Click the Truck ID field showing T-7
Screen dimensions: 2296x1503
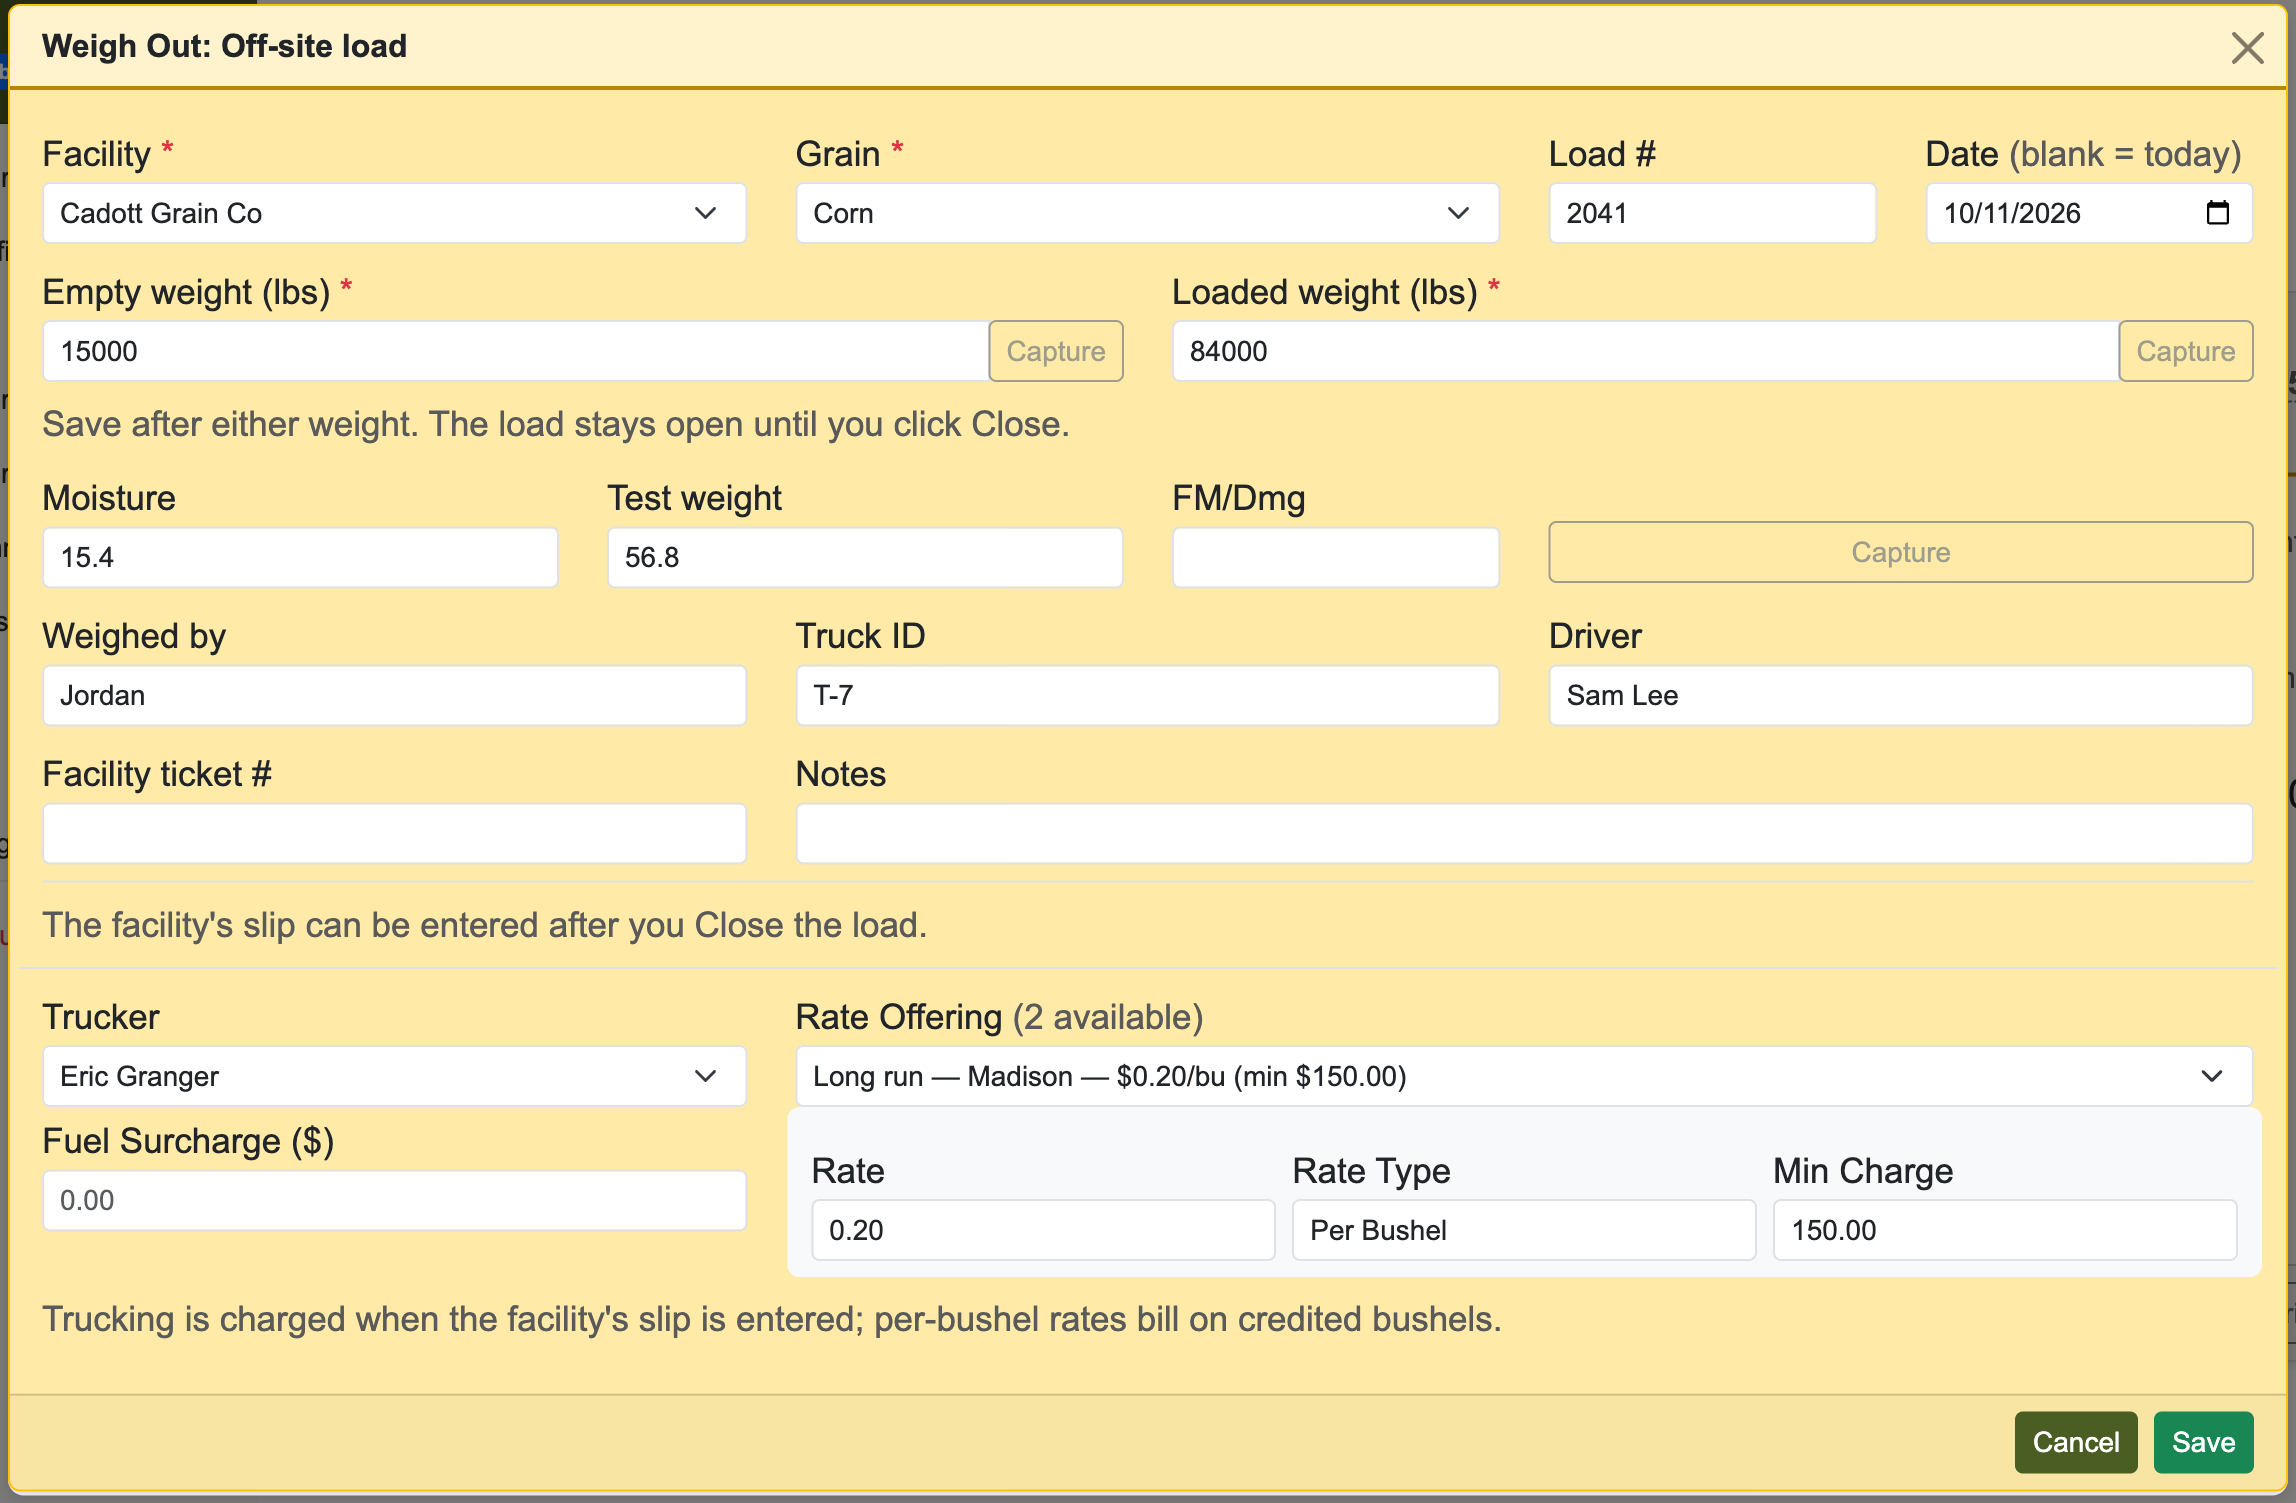pyautogui.click(x=1147, y=695)
